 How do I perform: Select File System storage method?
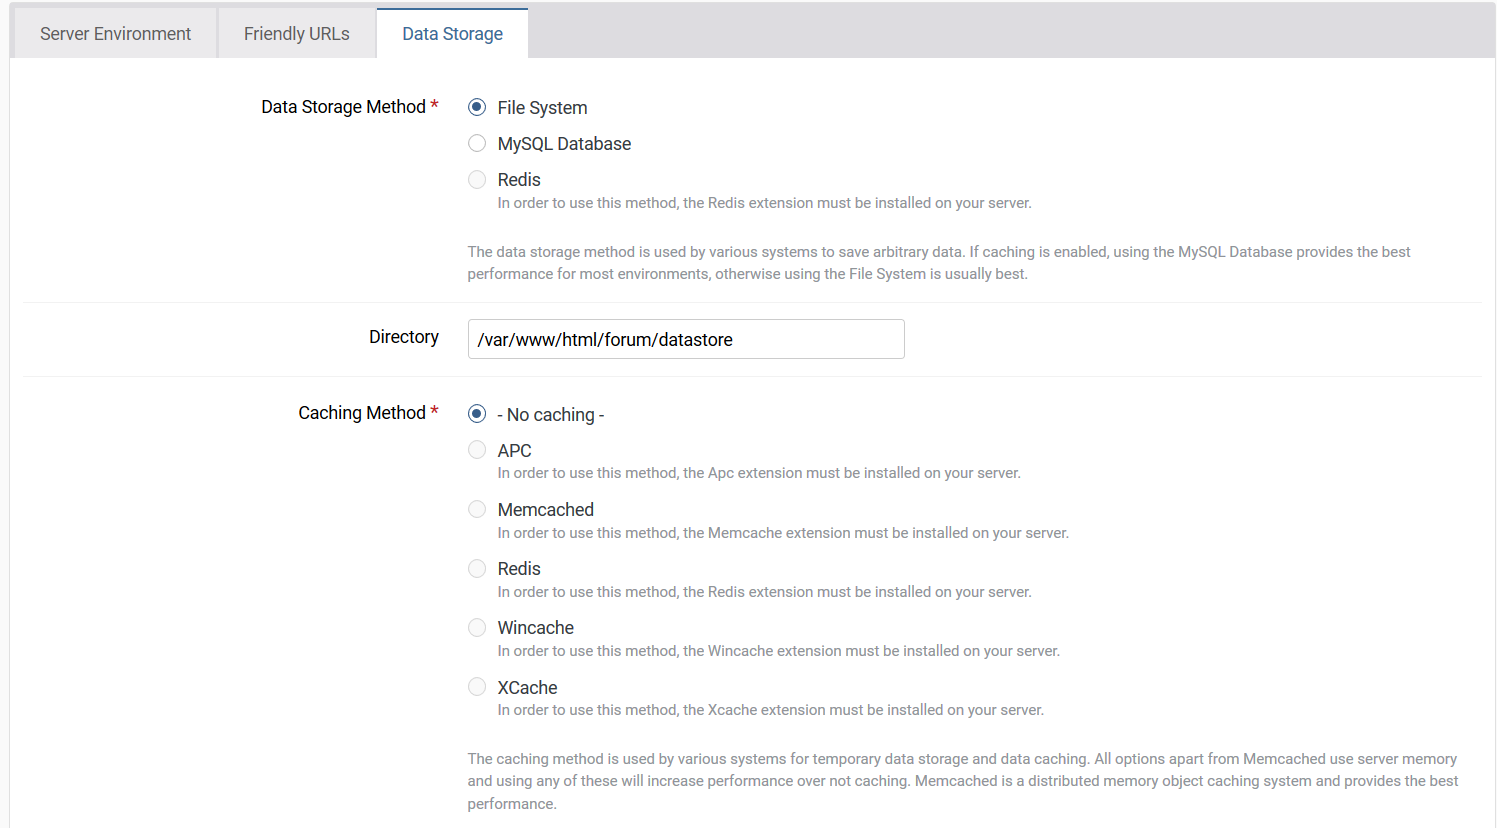click(477, 107)
